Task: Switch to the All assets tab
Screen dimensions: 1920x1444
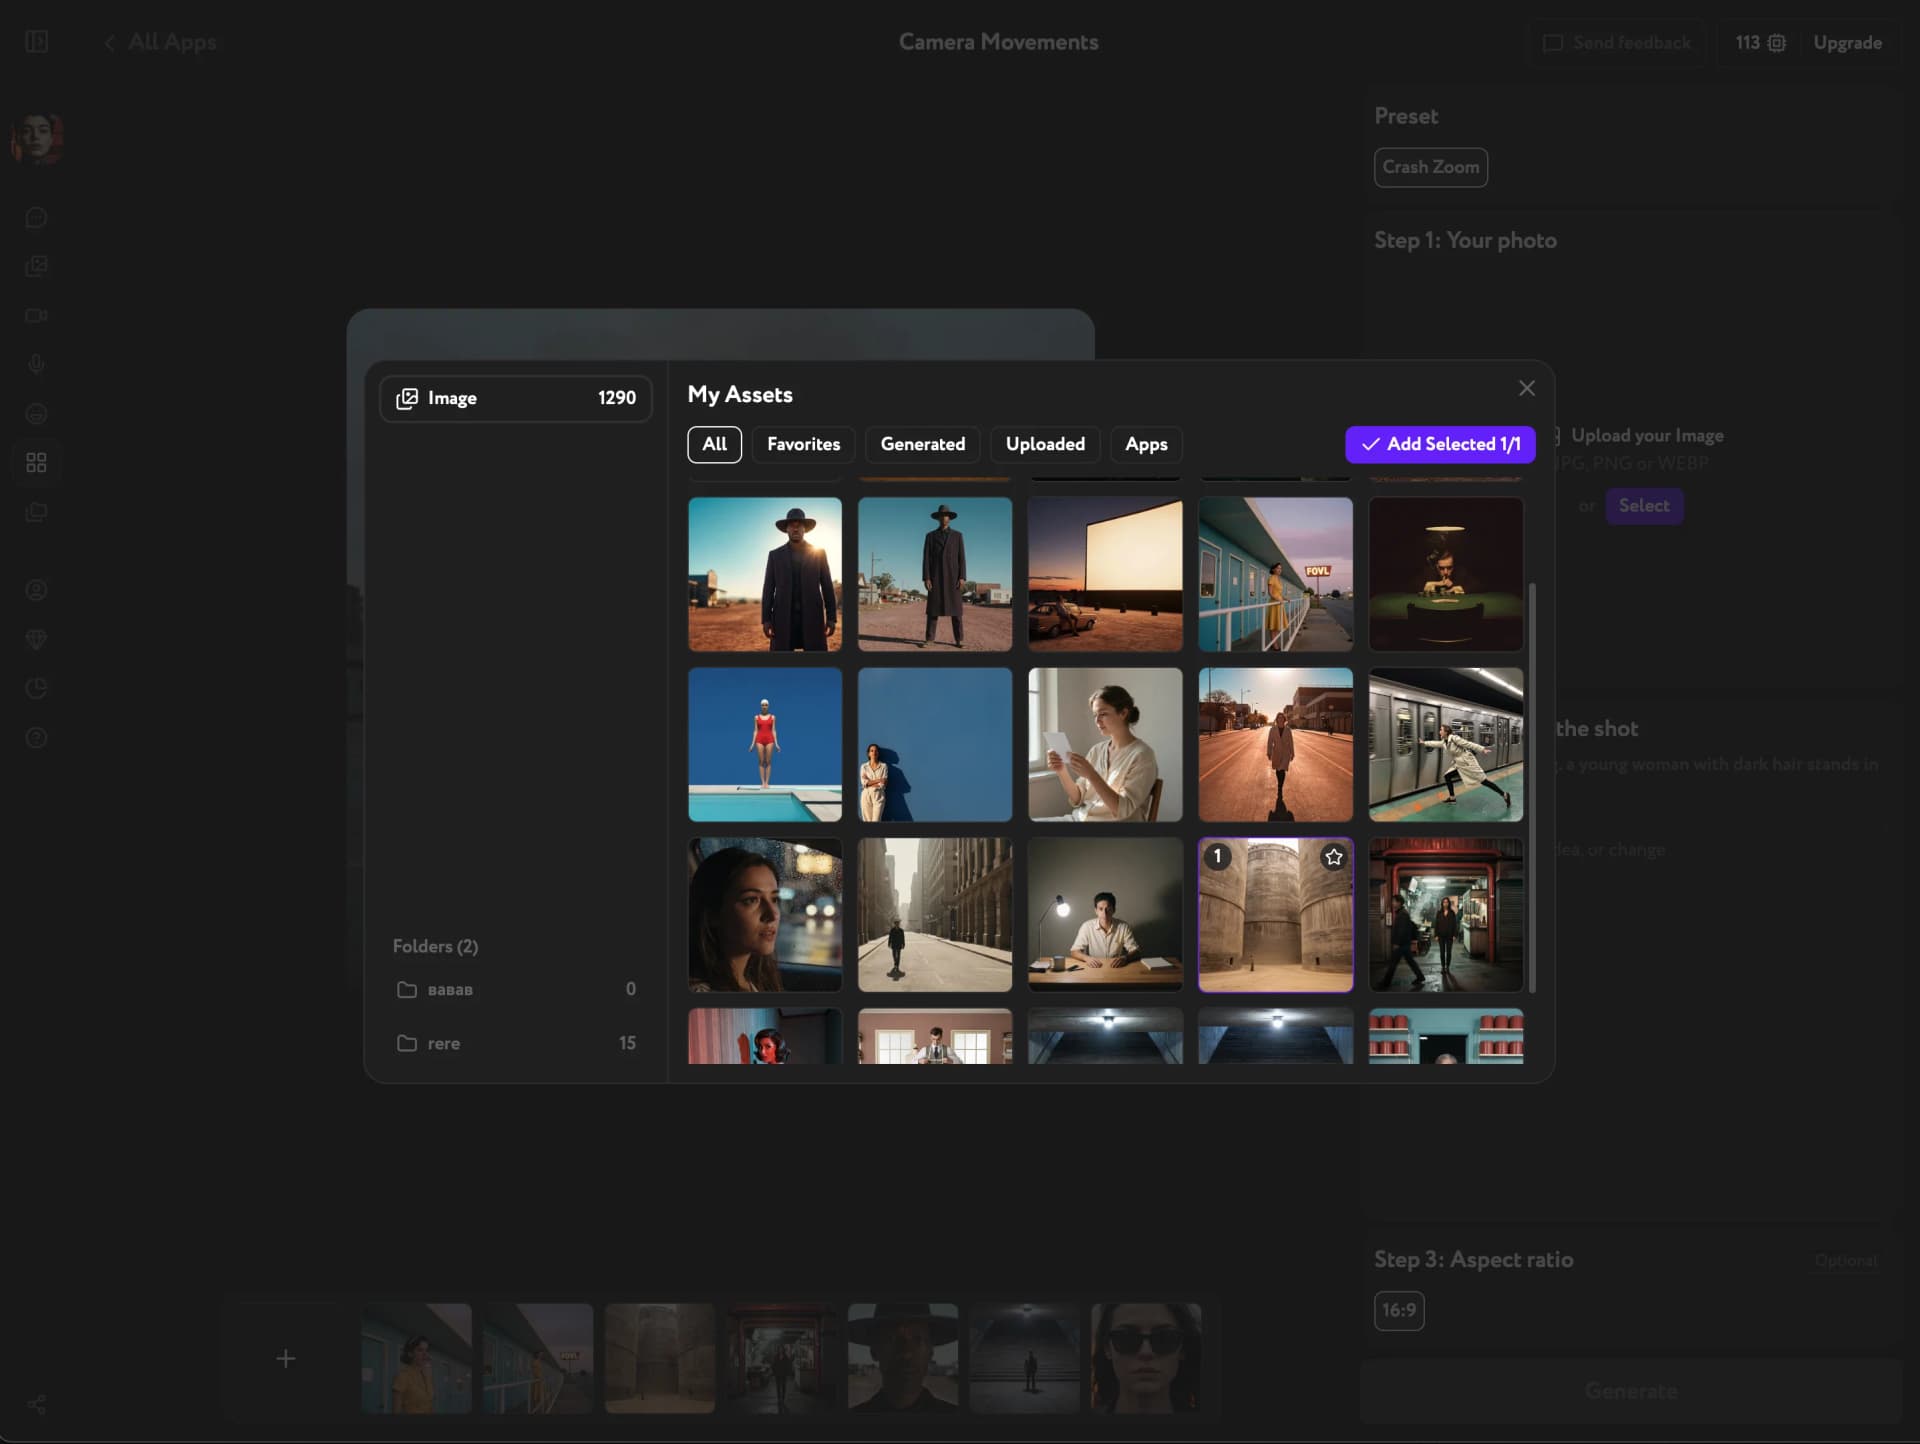Action: (x=714, y=444)
